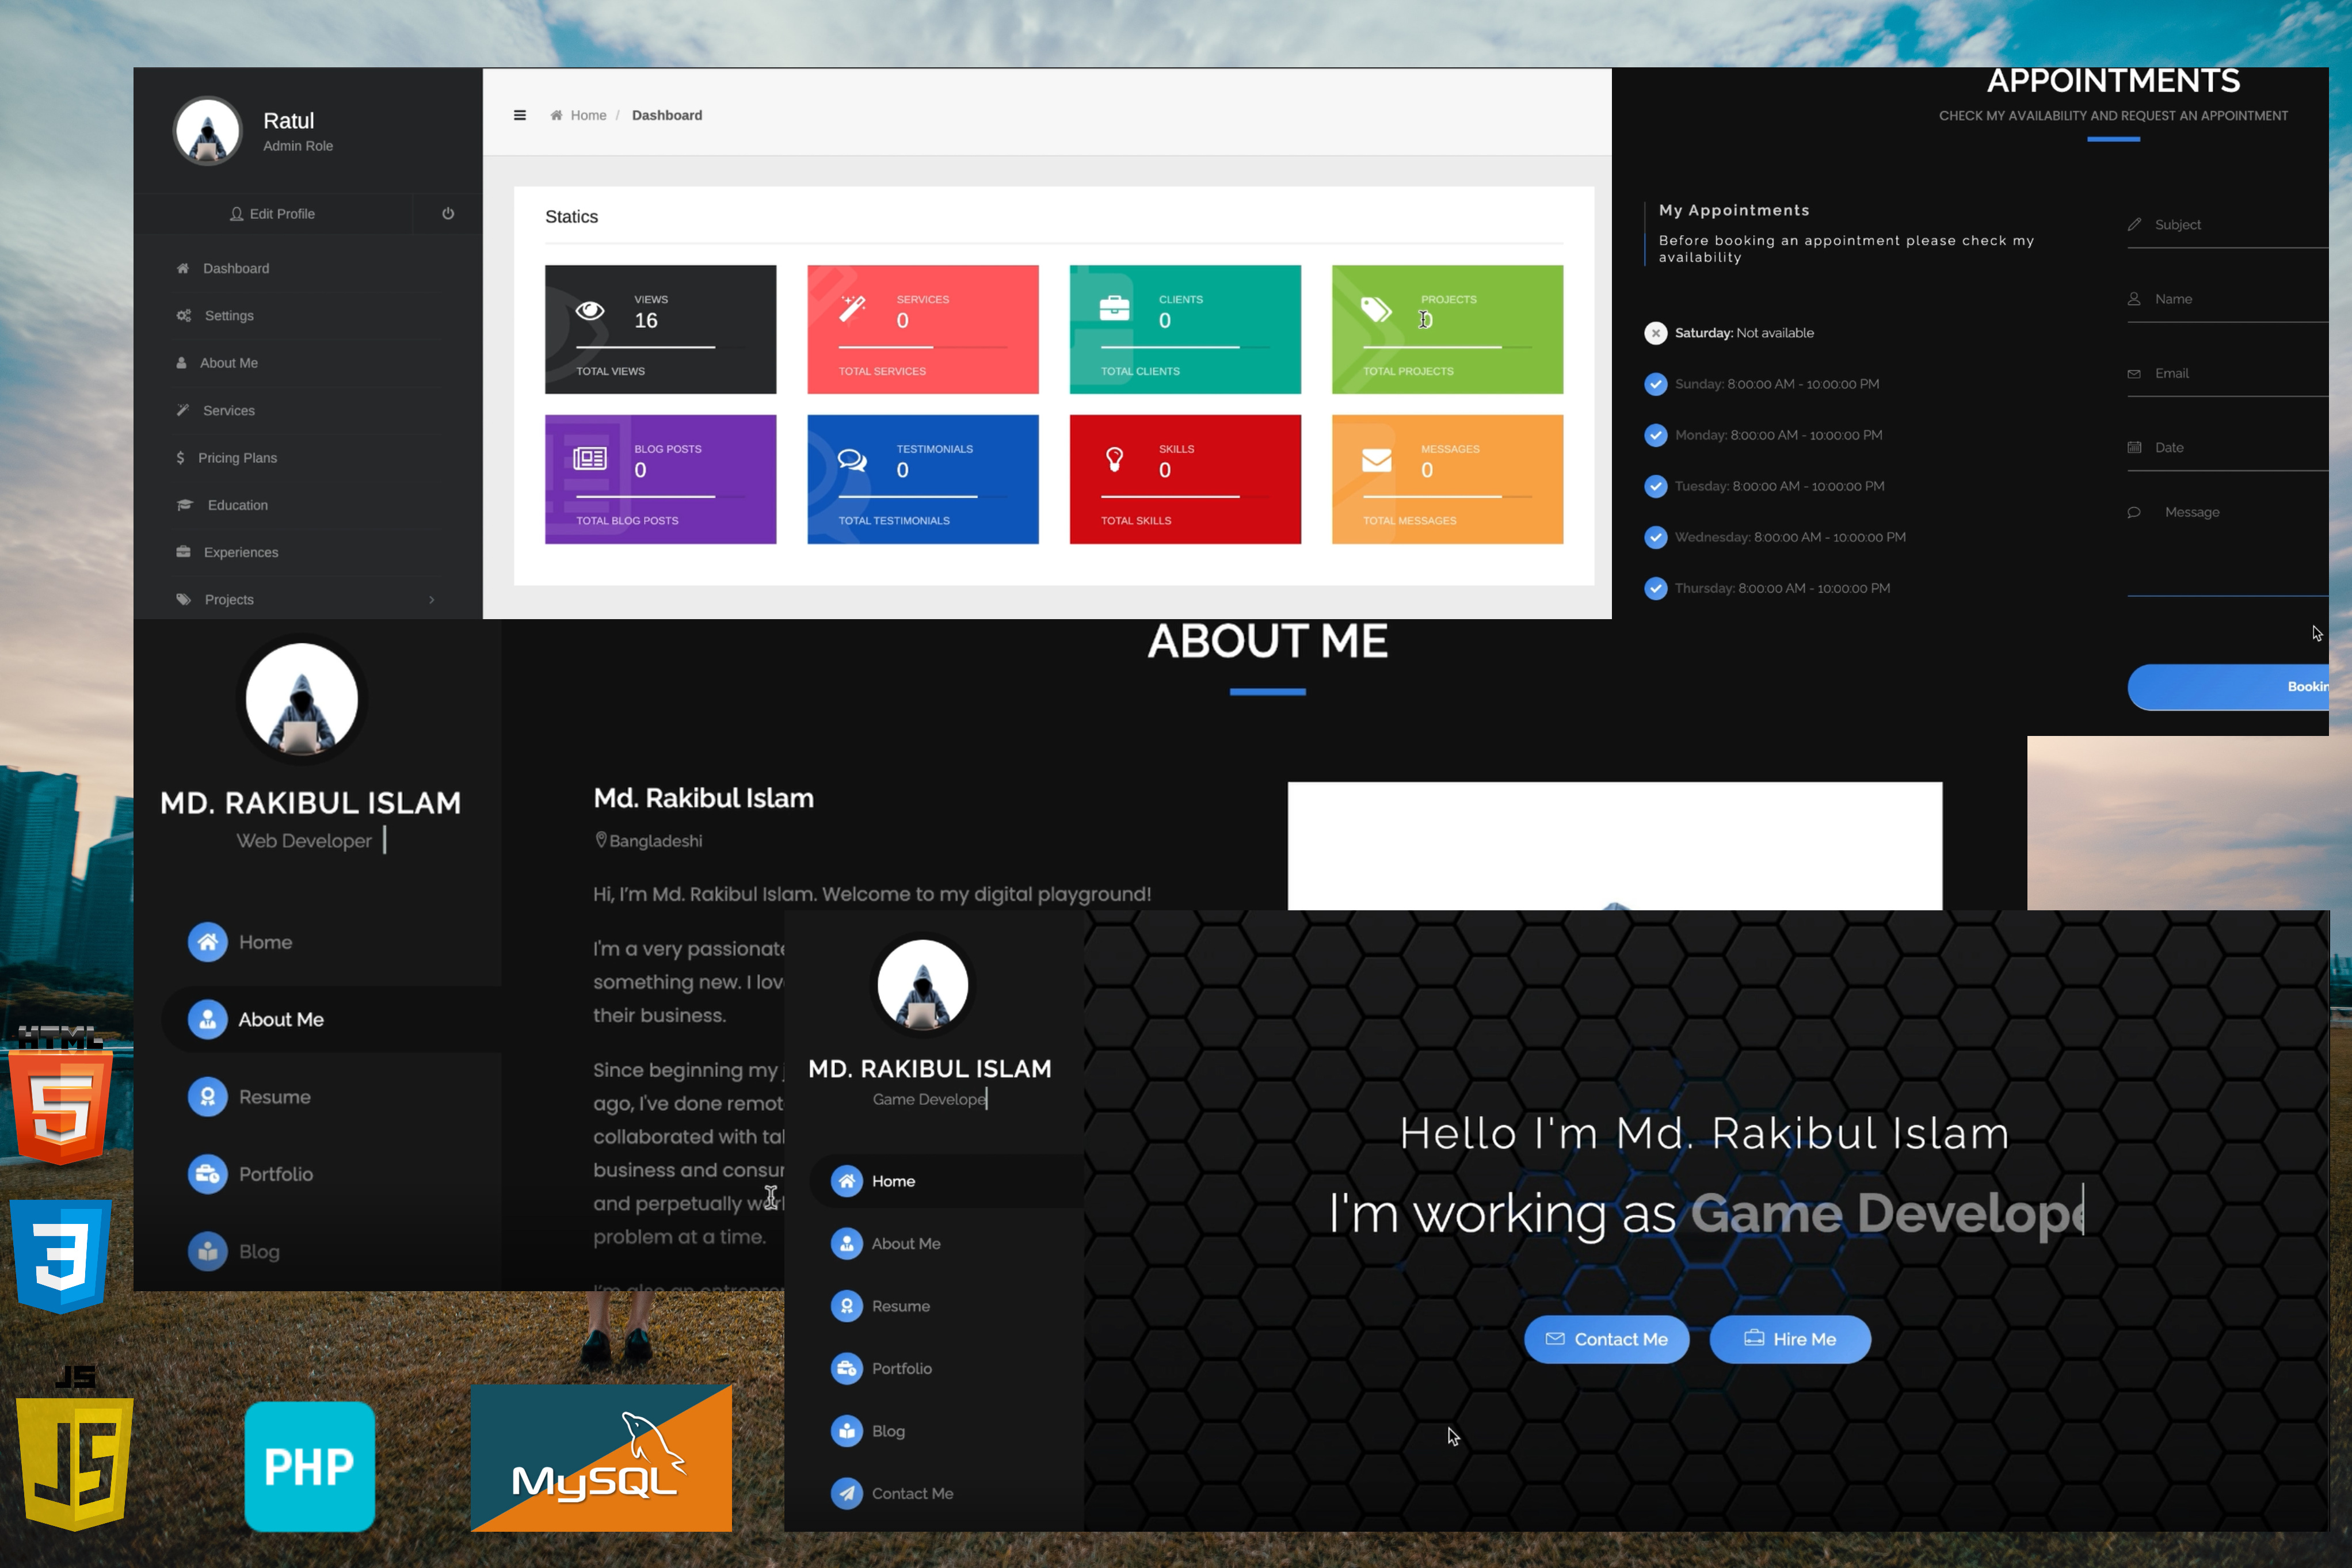Click the Home breadcrumb link
Image resolution: width=2352 pixels, height=1568 pixels.
click(588, 115)
